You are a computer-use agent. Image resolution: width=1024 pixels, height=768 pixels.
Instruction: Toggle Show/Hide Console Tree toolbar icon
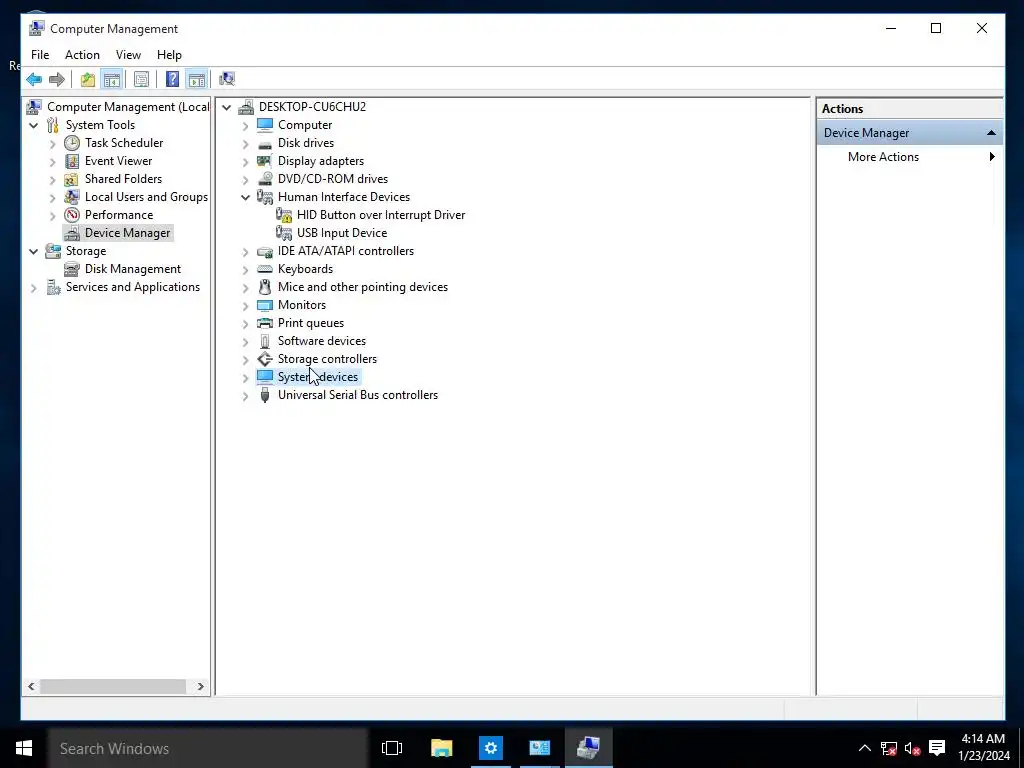(x=112, y=79)
